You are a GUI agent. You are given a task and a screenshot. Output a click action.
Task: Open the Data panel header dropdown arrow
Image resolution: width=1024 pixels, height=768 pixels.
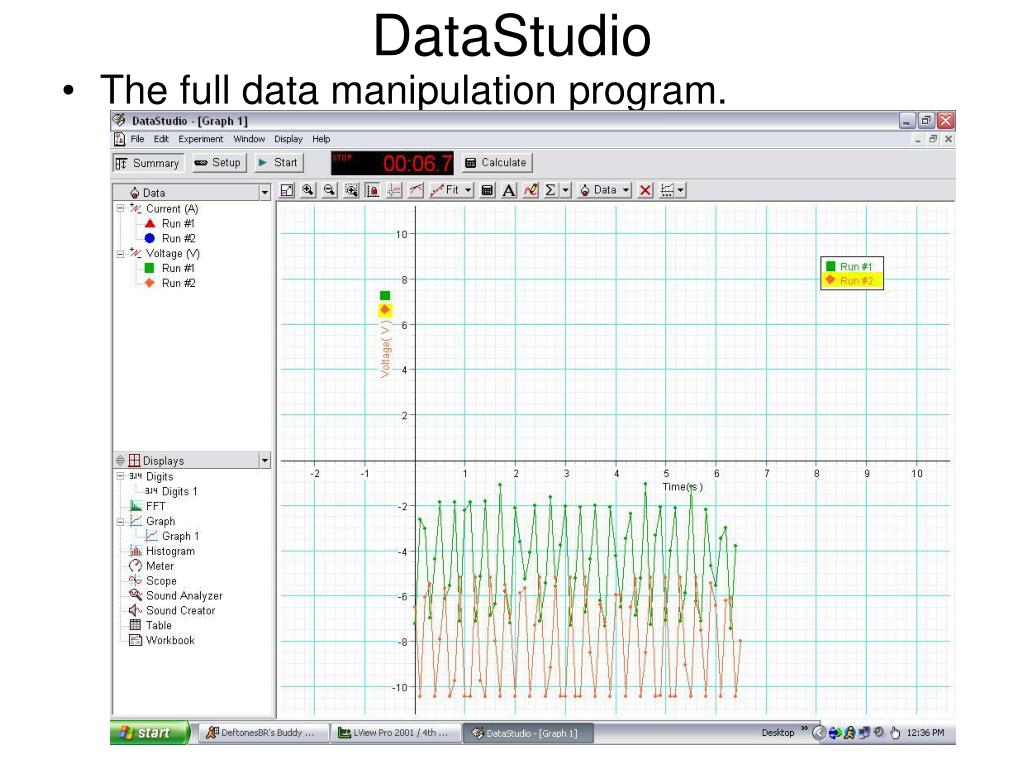pos(264,193)
